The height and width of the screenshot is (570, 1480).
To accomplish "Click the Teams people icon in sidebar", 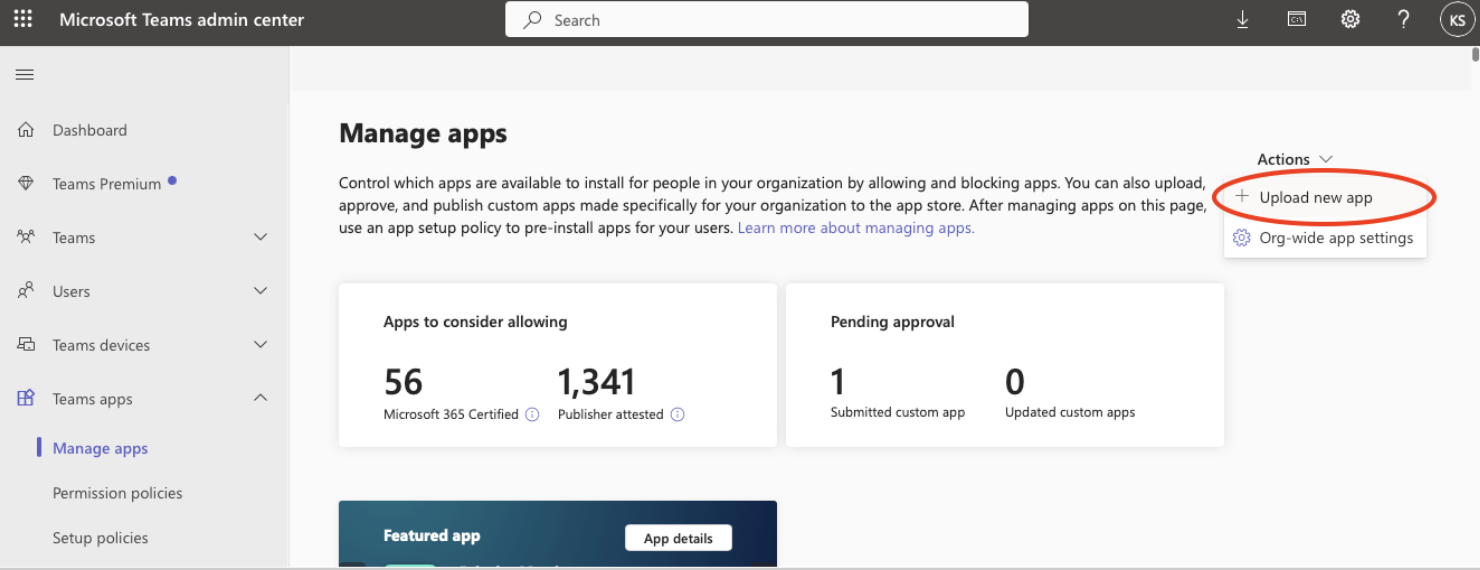I will (26, 237).
